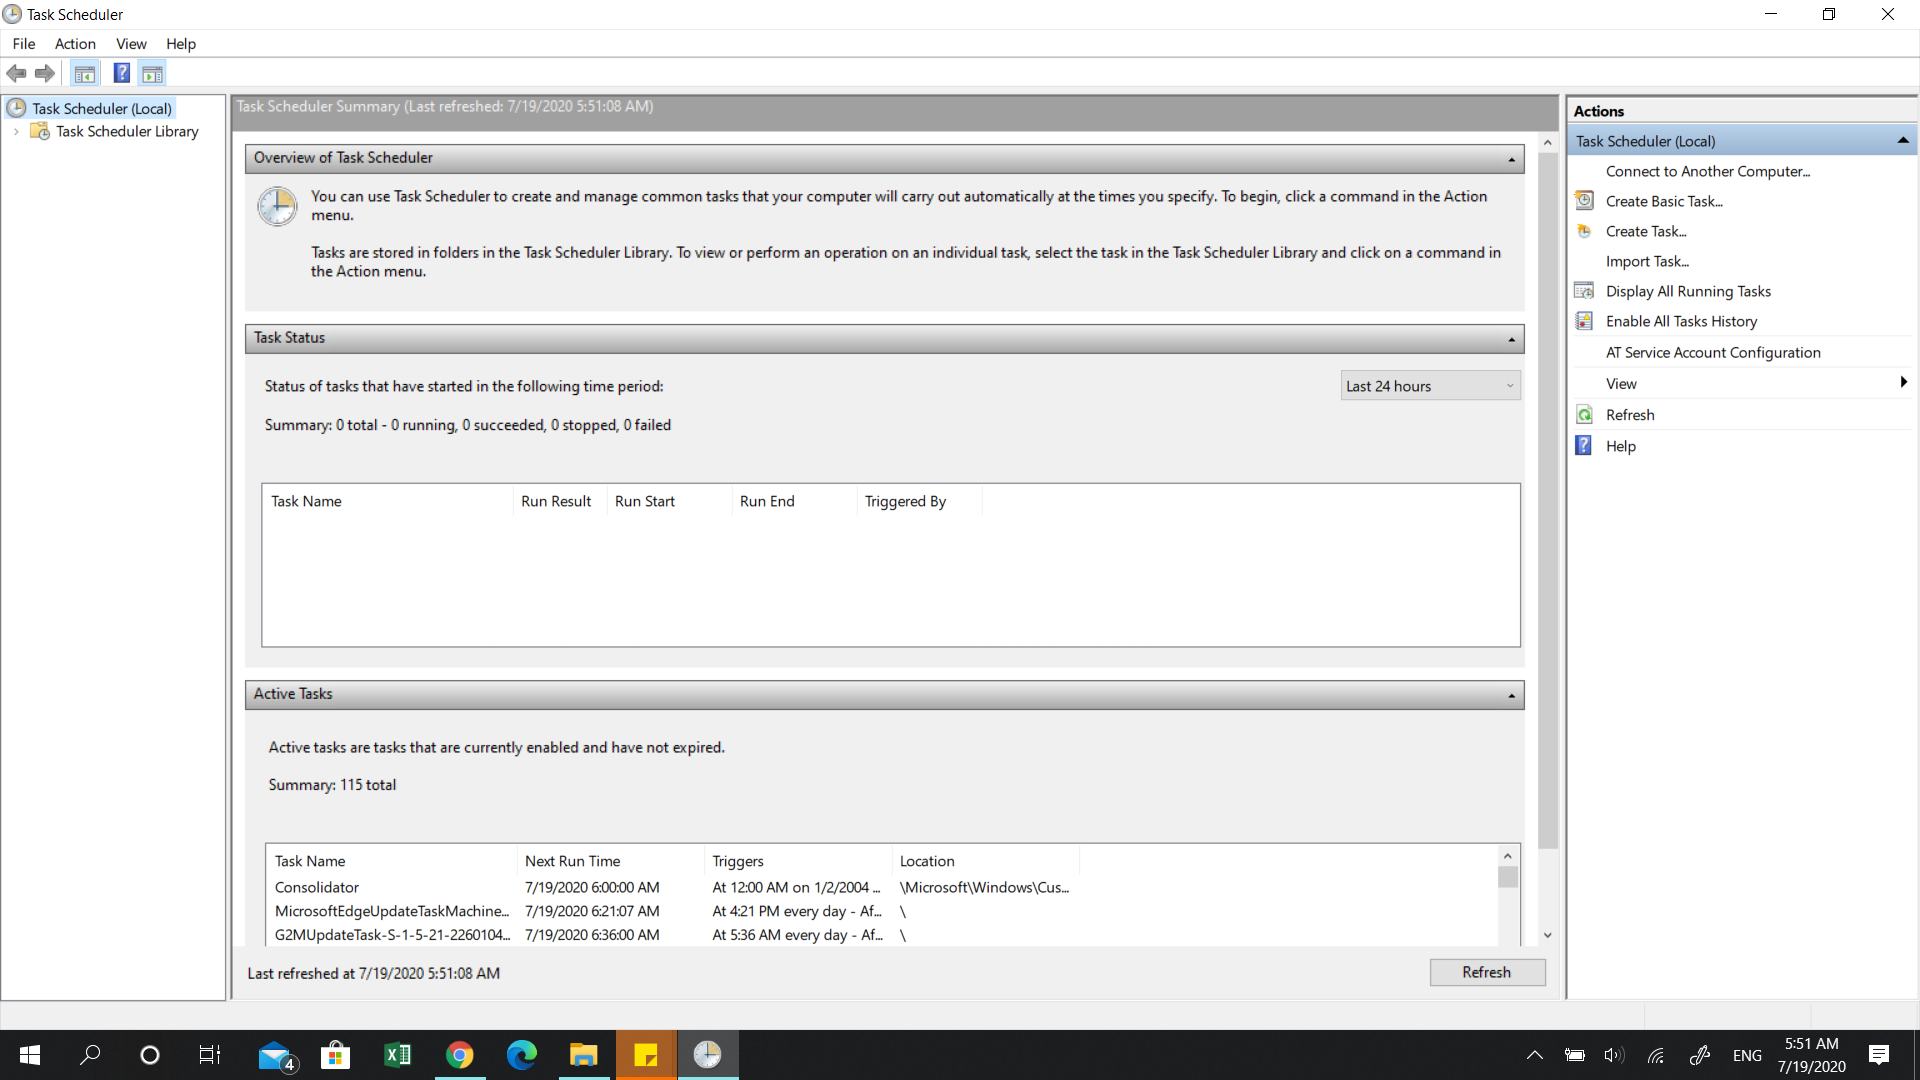Collapse the Task Status section

click(x=1511, y=340)
